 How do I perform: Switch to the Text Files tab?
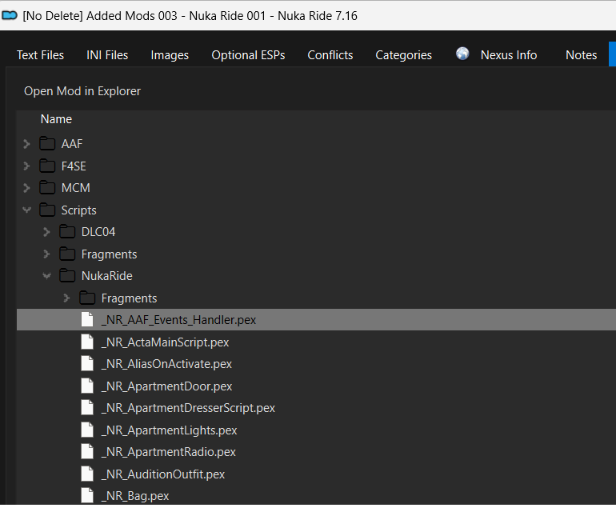(x=40, y=55)
